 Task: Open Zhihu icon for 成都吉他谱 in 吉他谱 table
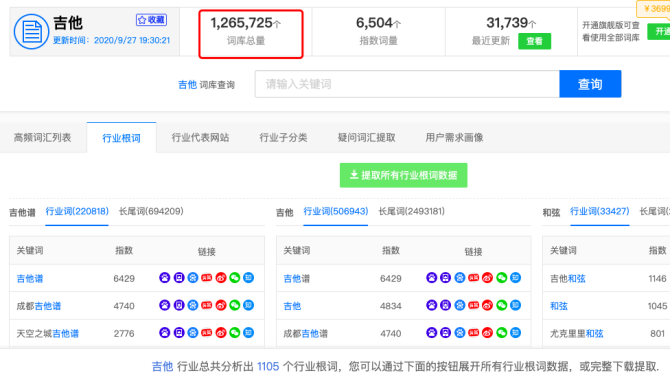point(249,305)
